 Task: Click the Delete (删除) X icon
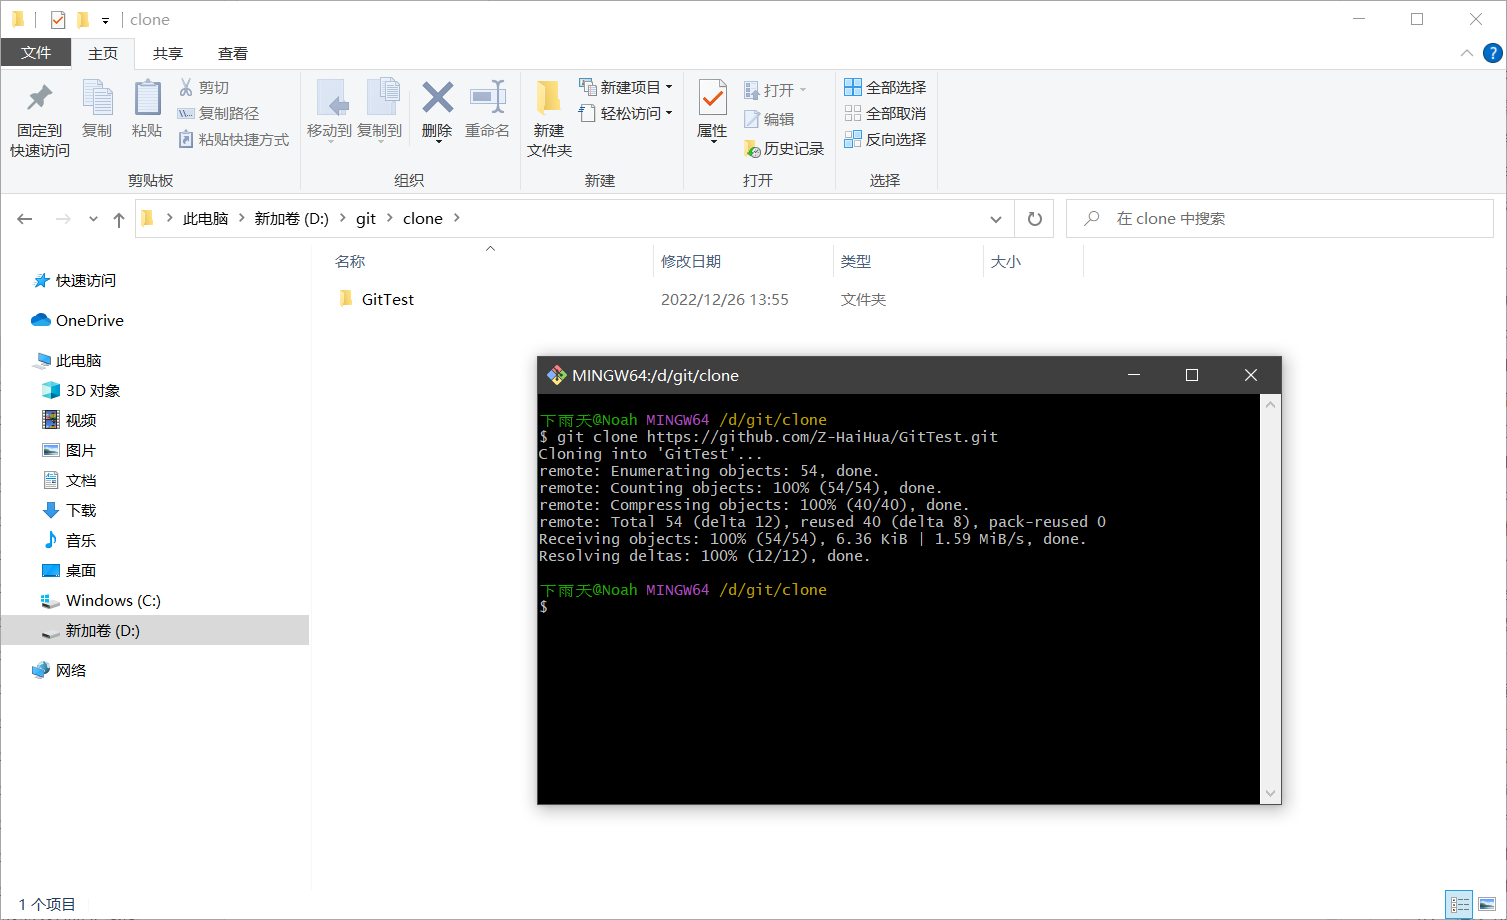click(437, 98)
